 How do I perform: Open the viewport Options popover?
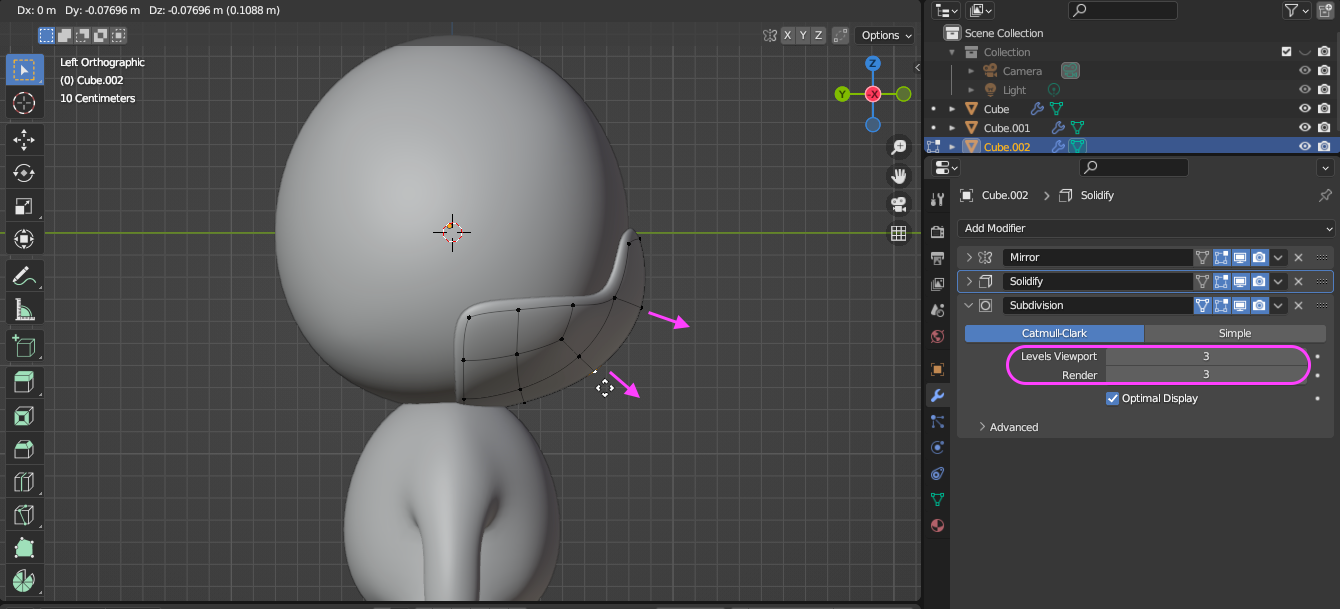[x=886, y=35]
